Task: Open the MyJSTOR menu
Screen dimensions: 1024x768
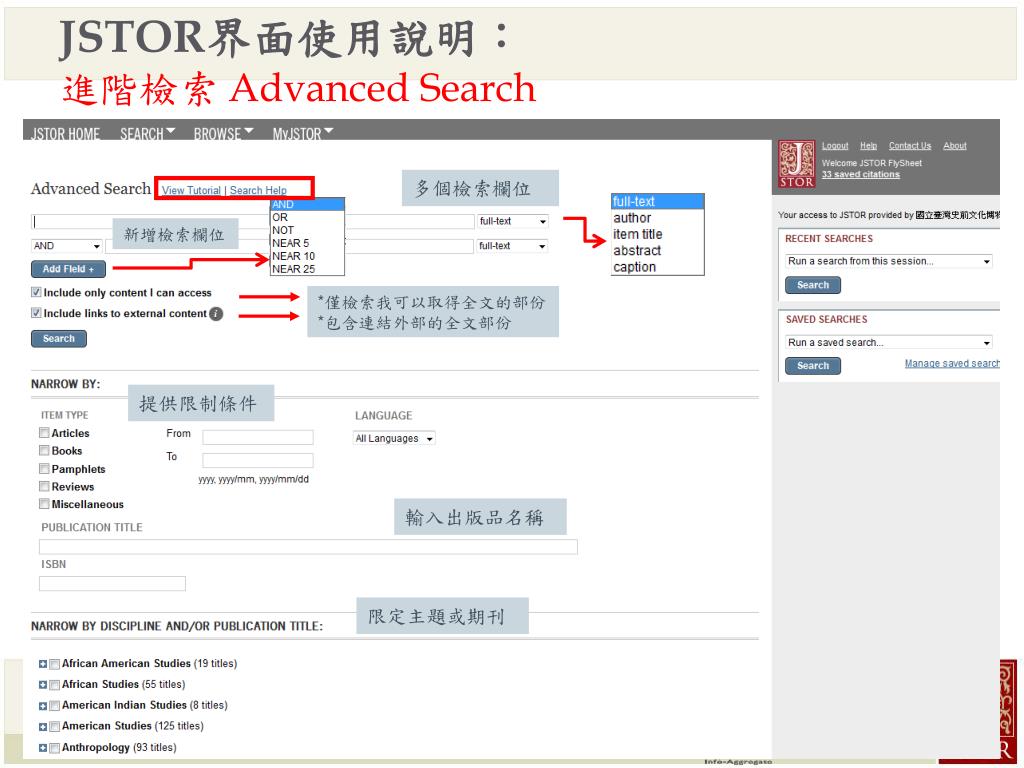Action: pos(303,134)
